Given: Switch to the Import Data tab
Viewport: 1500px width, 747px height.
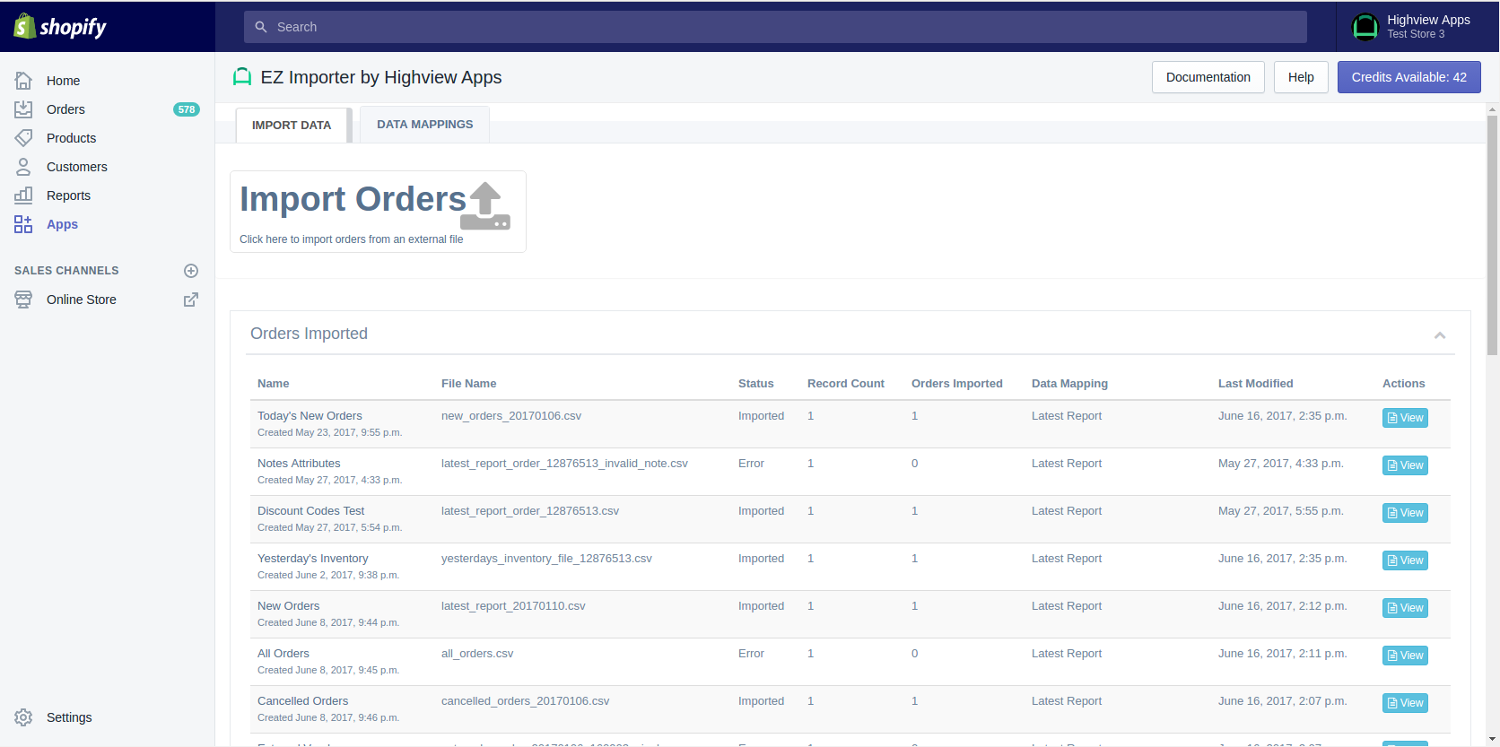Looking at the screenshot, I should coord(291,125).
